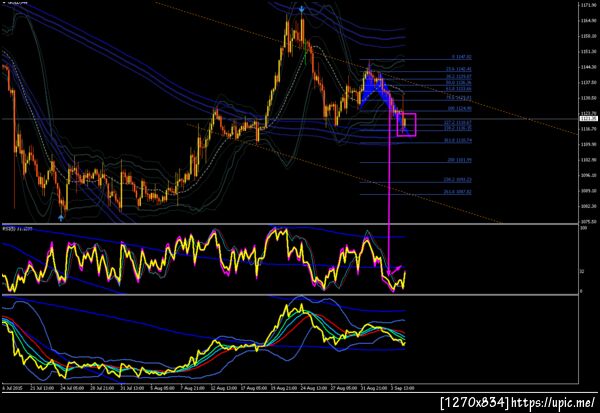Select the Fibonacci 100 level label
This screenshot has height=413, width=600.
point(460,109)
